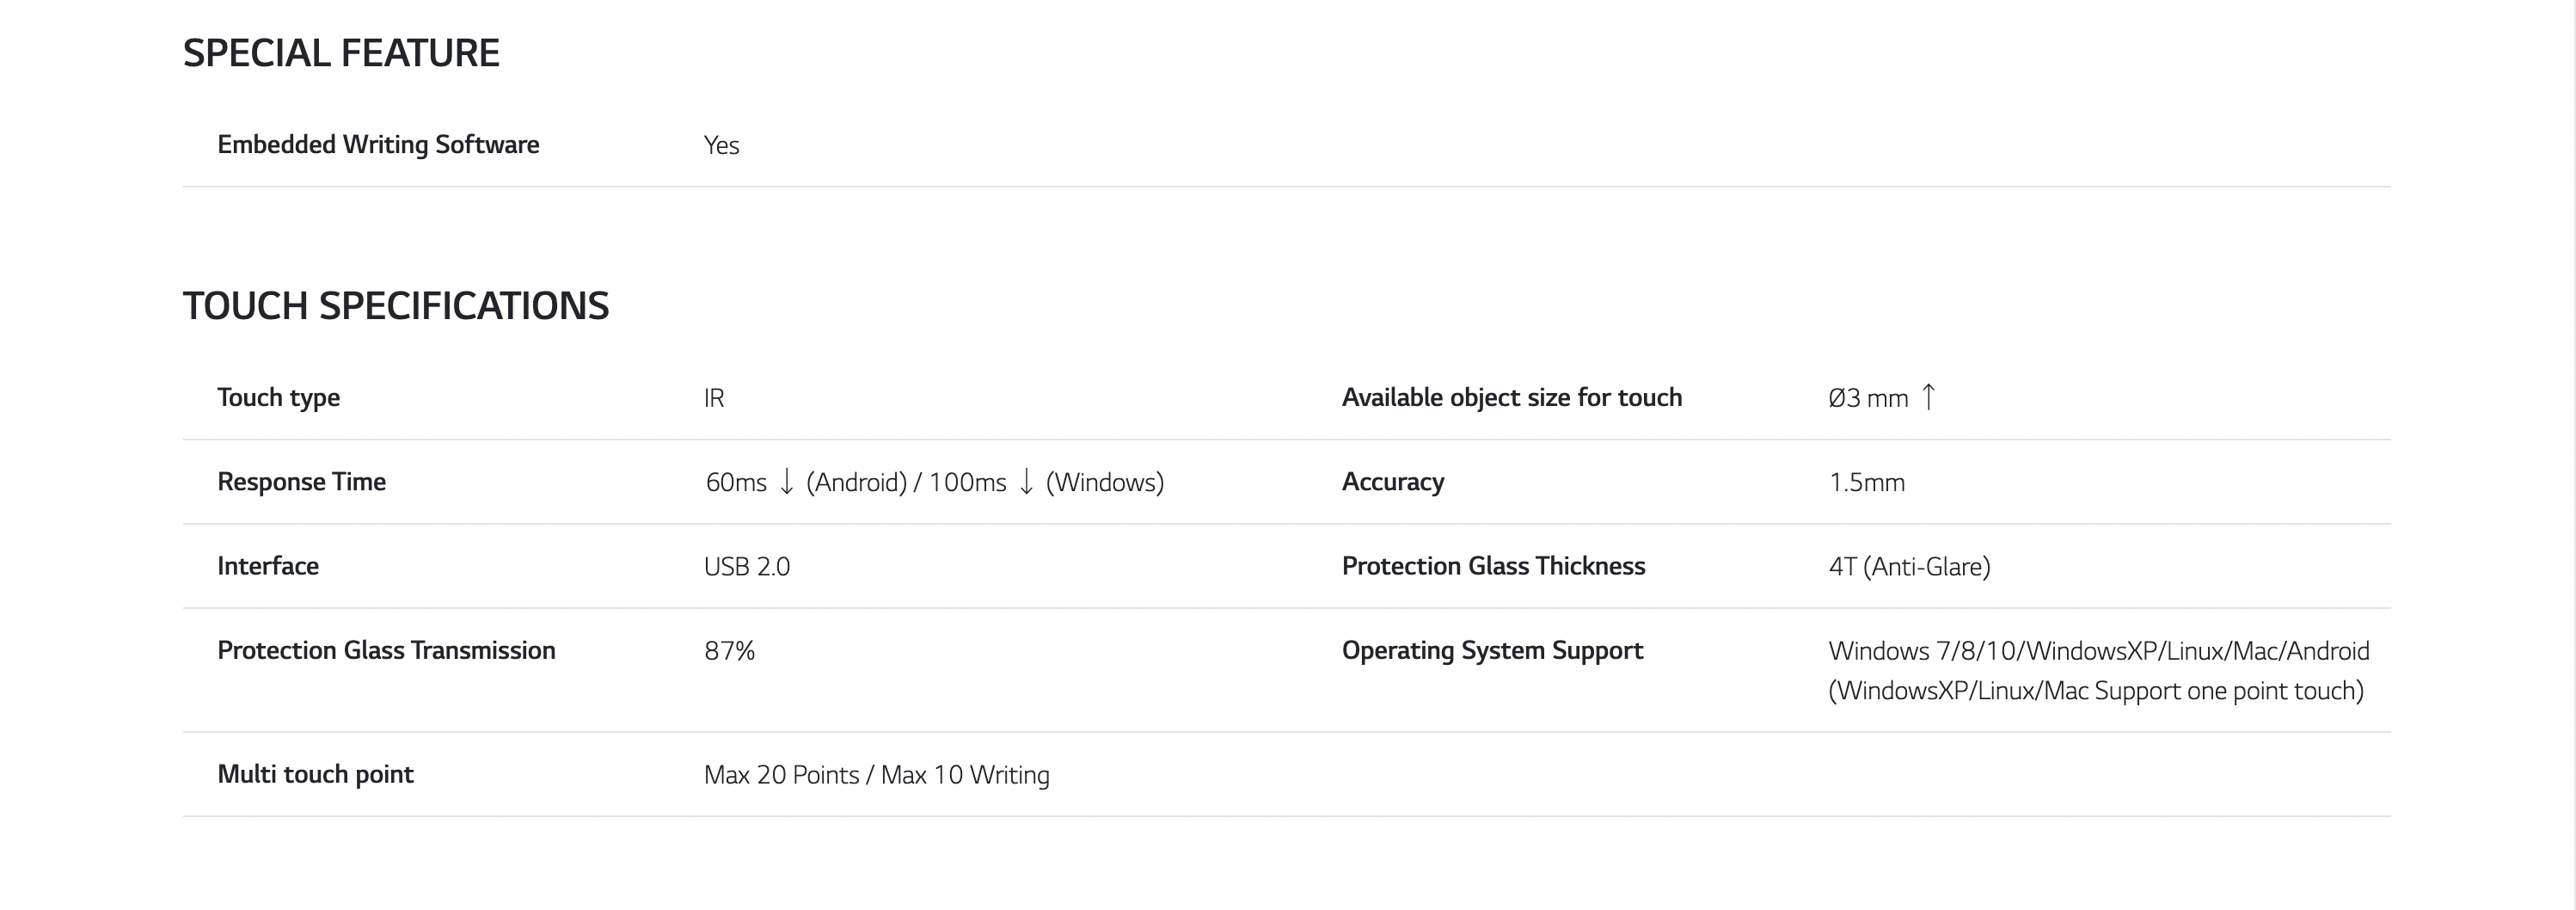Click the Available object size for touch label
Viewport: 2576px width, 910px height.
(1511, 398)
